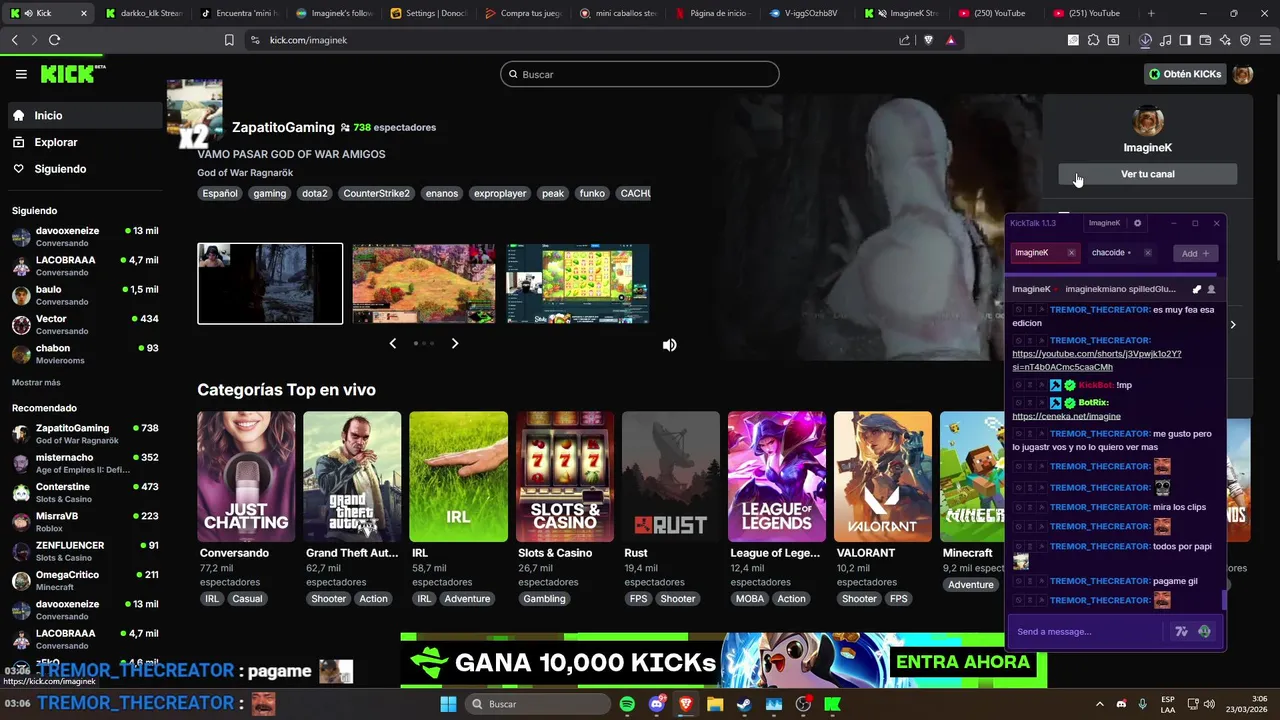
Task: Open the Kick hamburger sidebar menu
Action: tap(21, 74)
